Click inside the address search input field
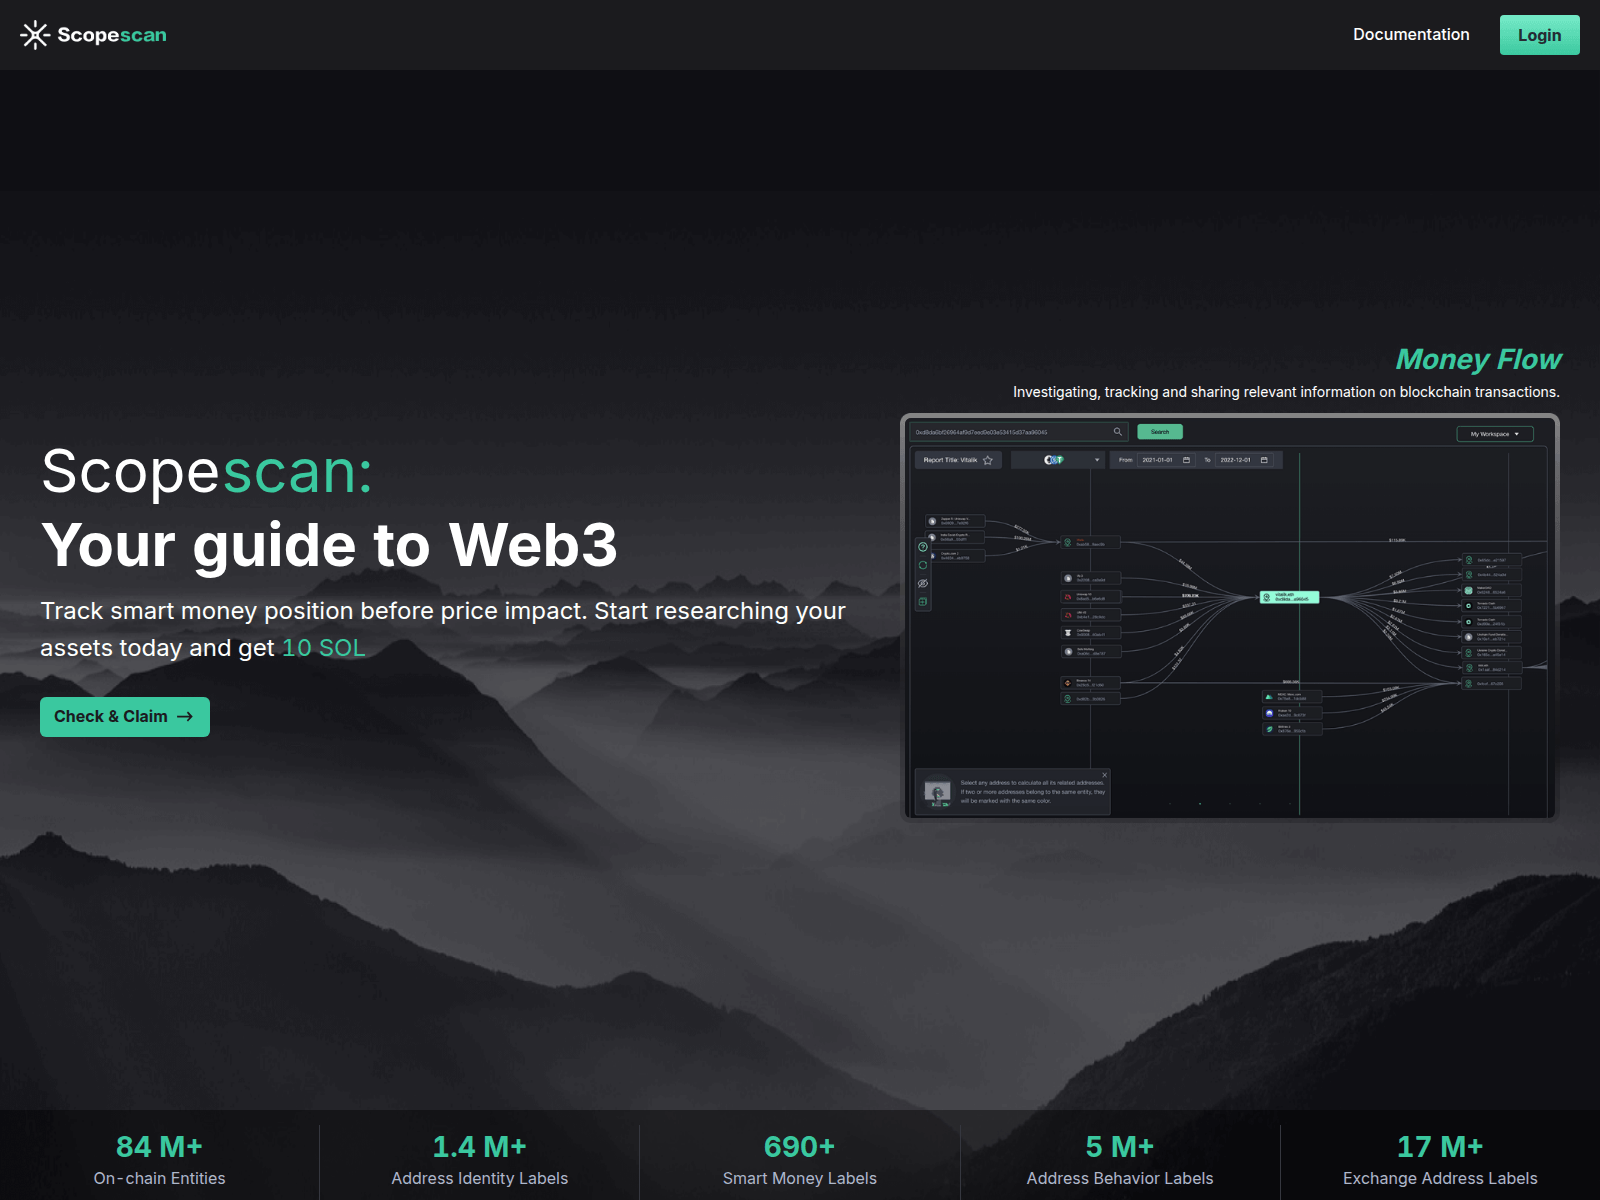Viewport: 1600px width, 1200px height. coord(1005,432)
